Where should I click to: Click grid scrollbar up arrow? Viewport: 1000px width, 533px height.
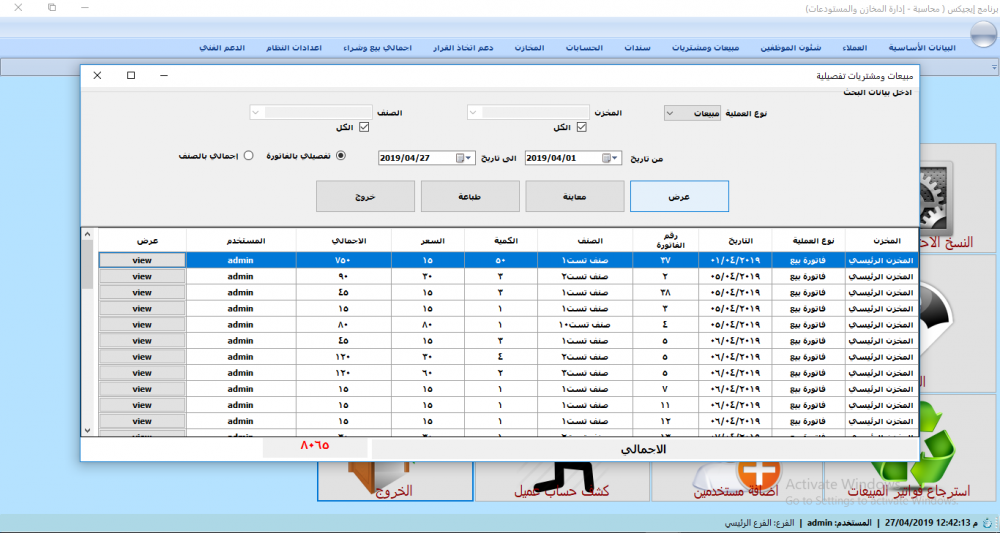click(87, 234)
